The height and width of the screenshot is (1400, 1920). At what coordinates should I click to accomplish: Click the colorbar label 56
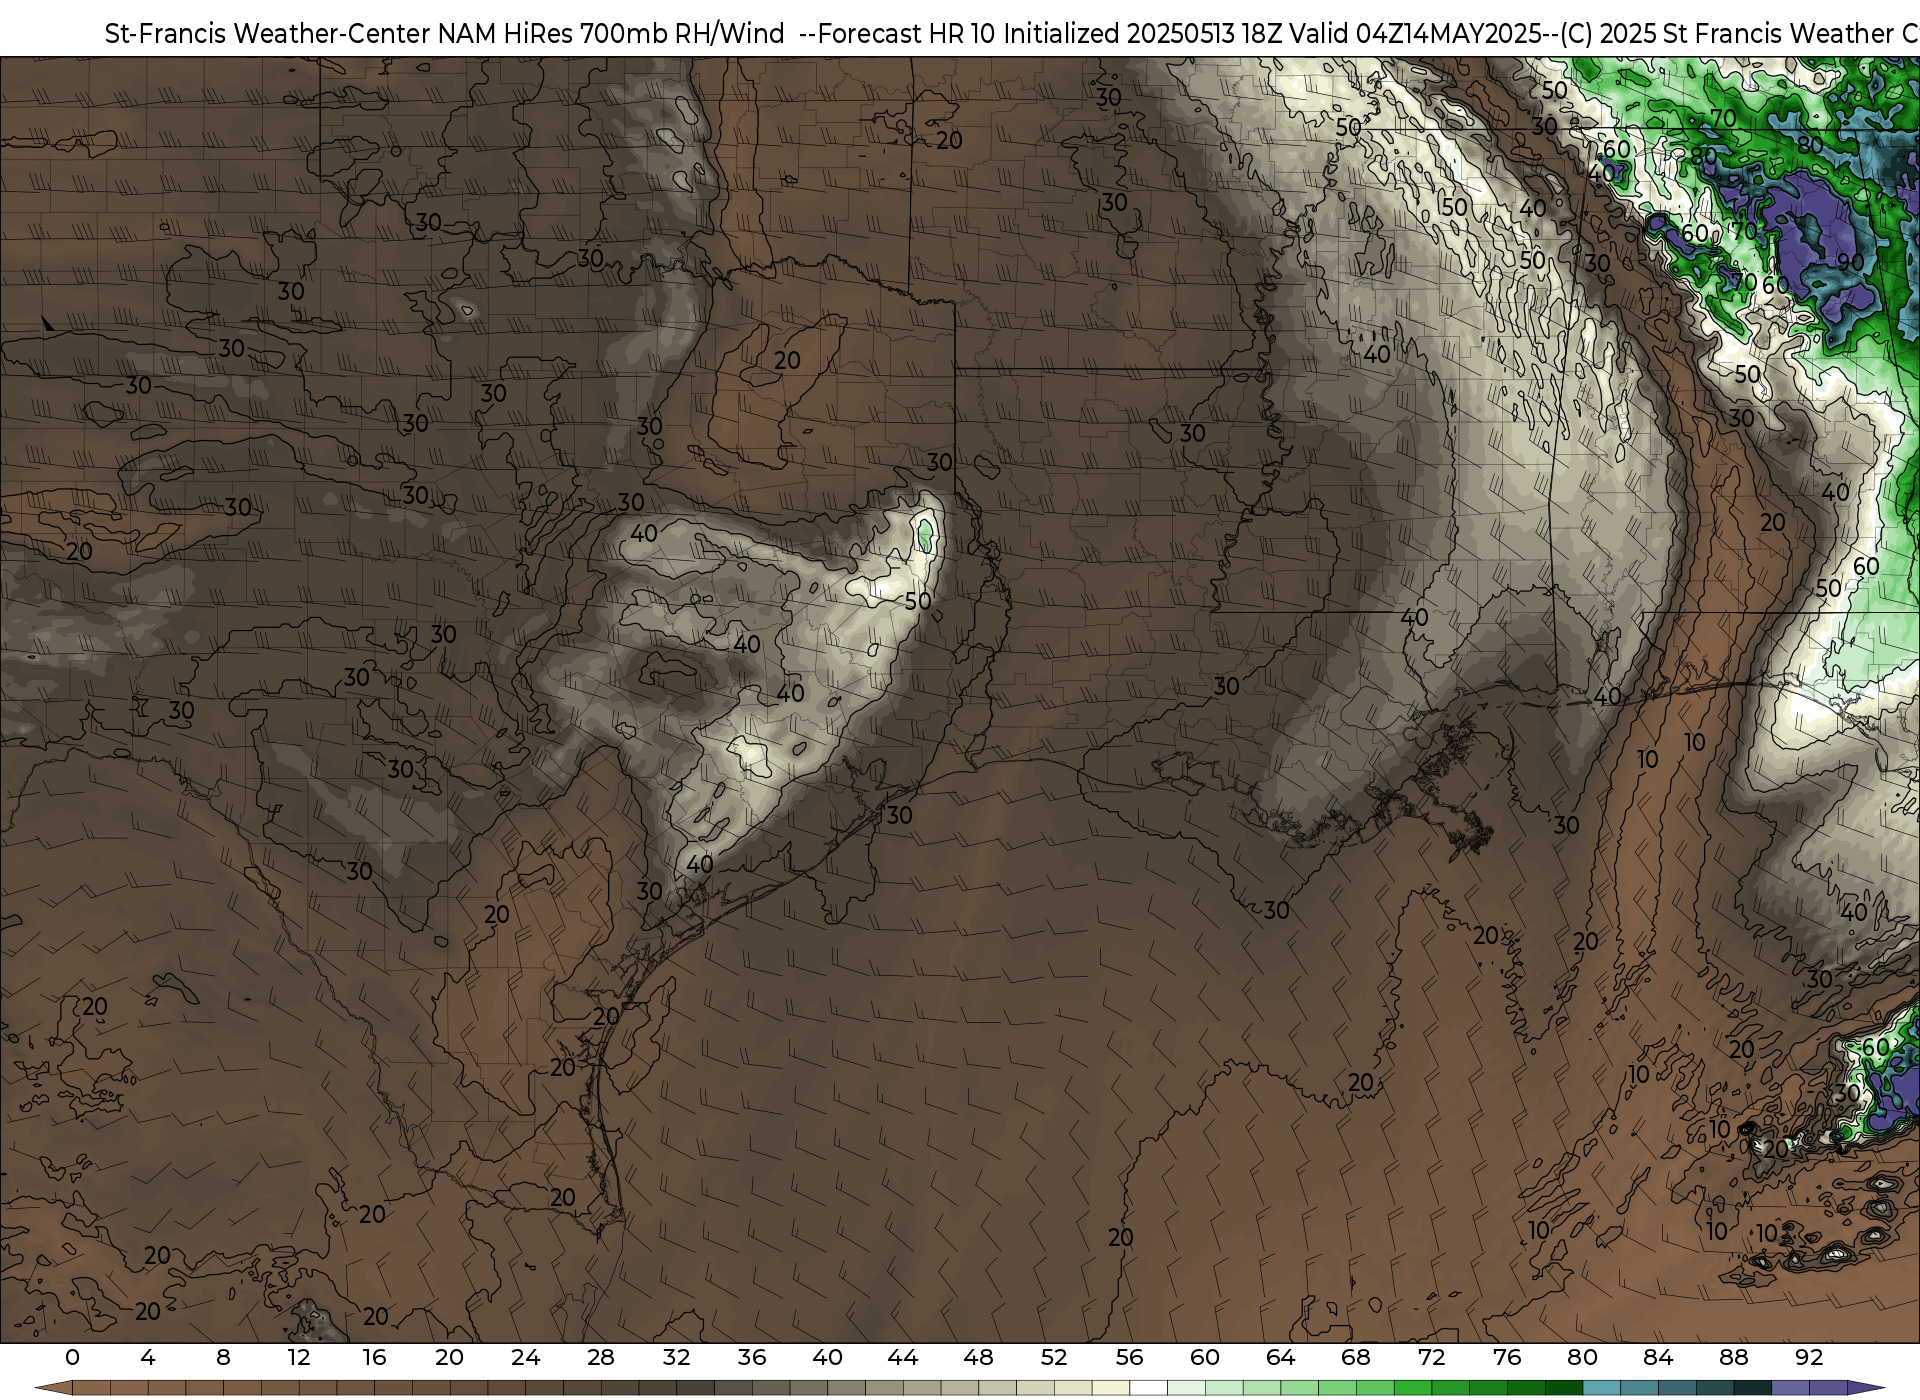1129,1358
